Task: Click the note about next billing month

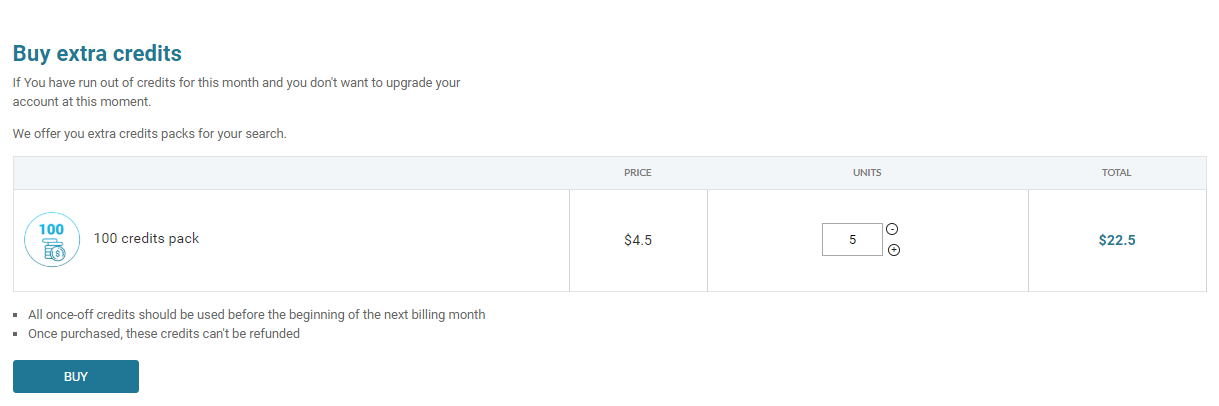Action: pos(257,314)
